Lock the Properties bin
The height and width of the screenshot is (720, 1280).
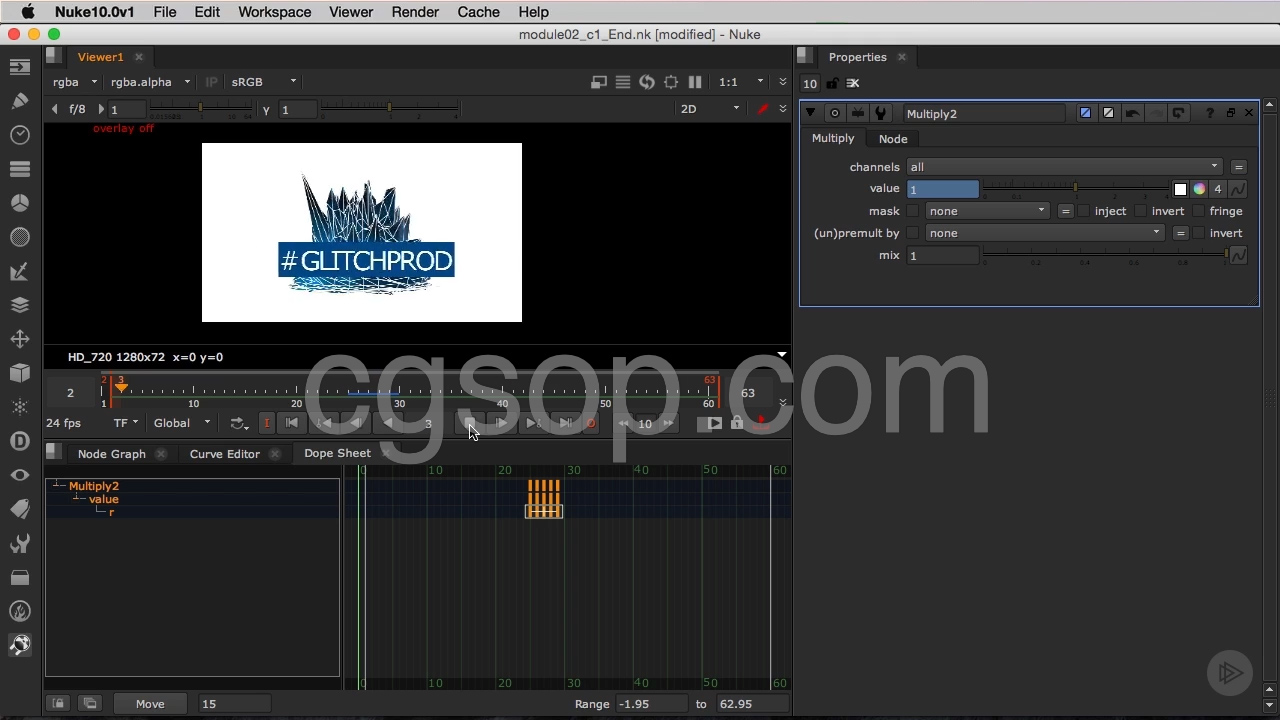(832, 83)
